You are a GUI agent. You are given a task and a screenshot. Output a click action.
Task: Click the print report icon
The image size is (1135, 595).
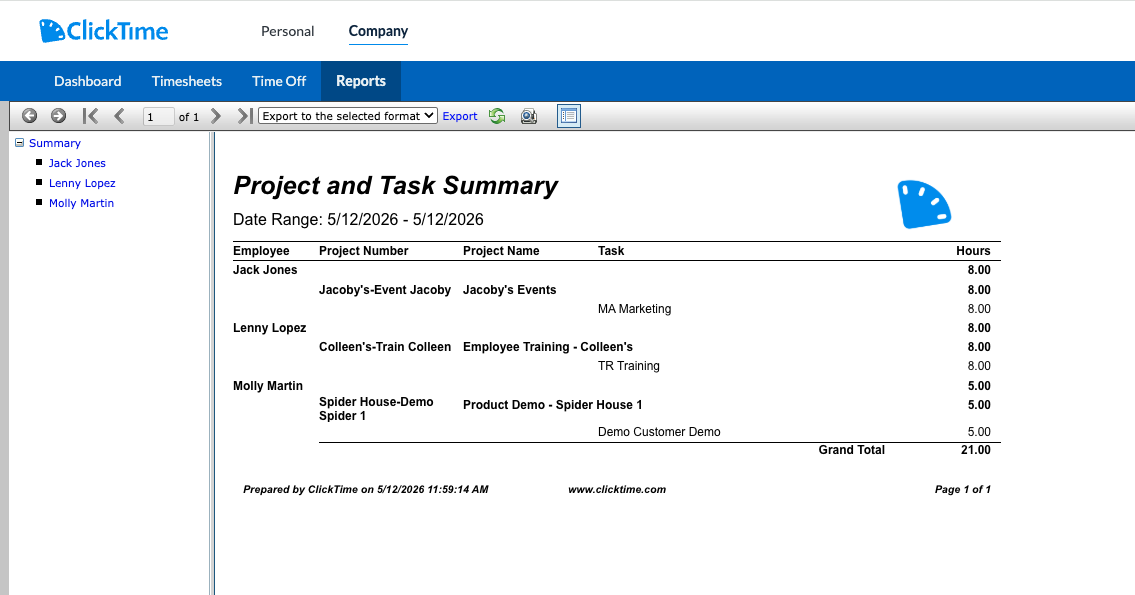click(529, 116)
